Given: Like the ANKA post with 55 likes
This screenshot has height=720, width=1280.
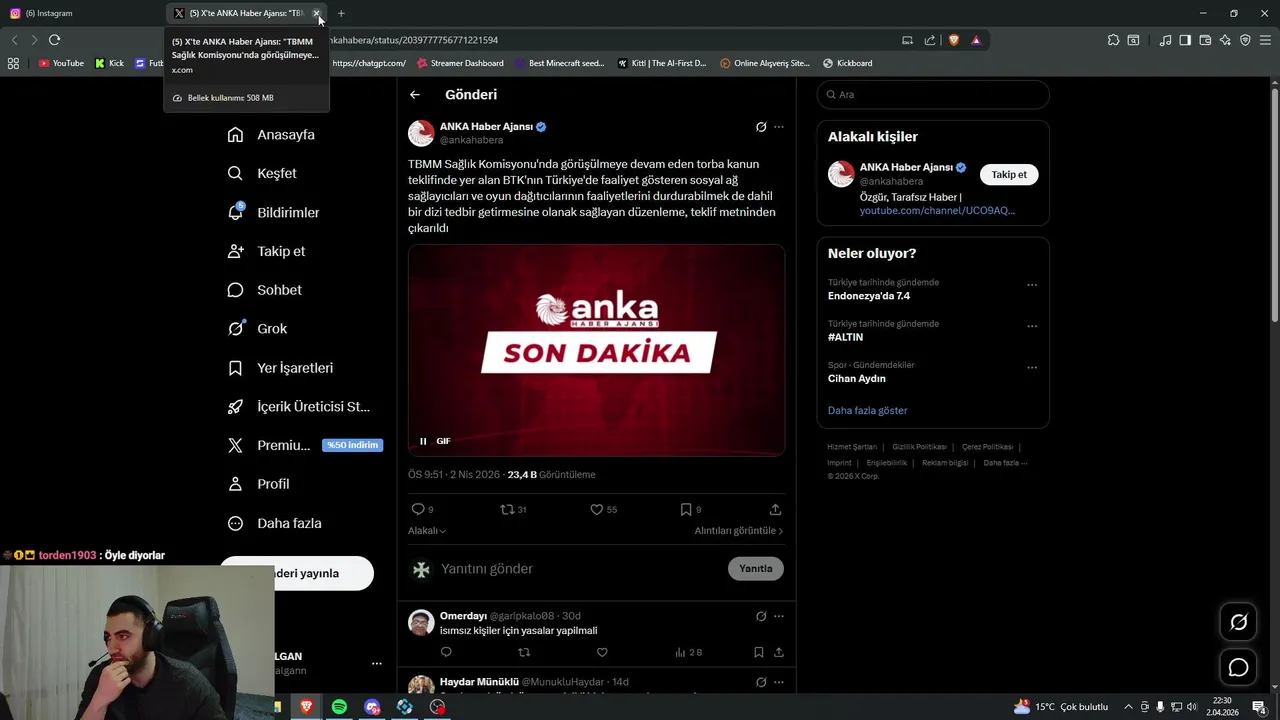Looking at the screenshot, I should 604,509.
